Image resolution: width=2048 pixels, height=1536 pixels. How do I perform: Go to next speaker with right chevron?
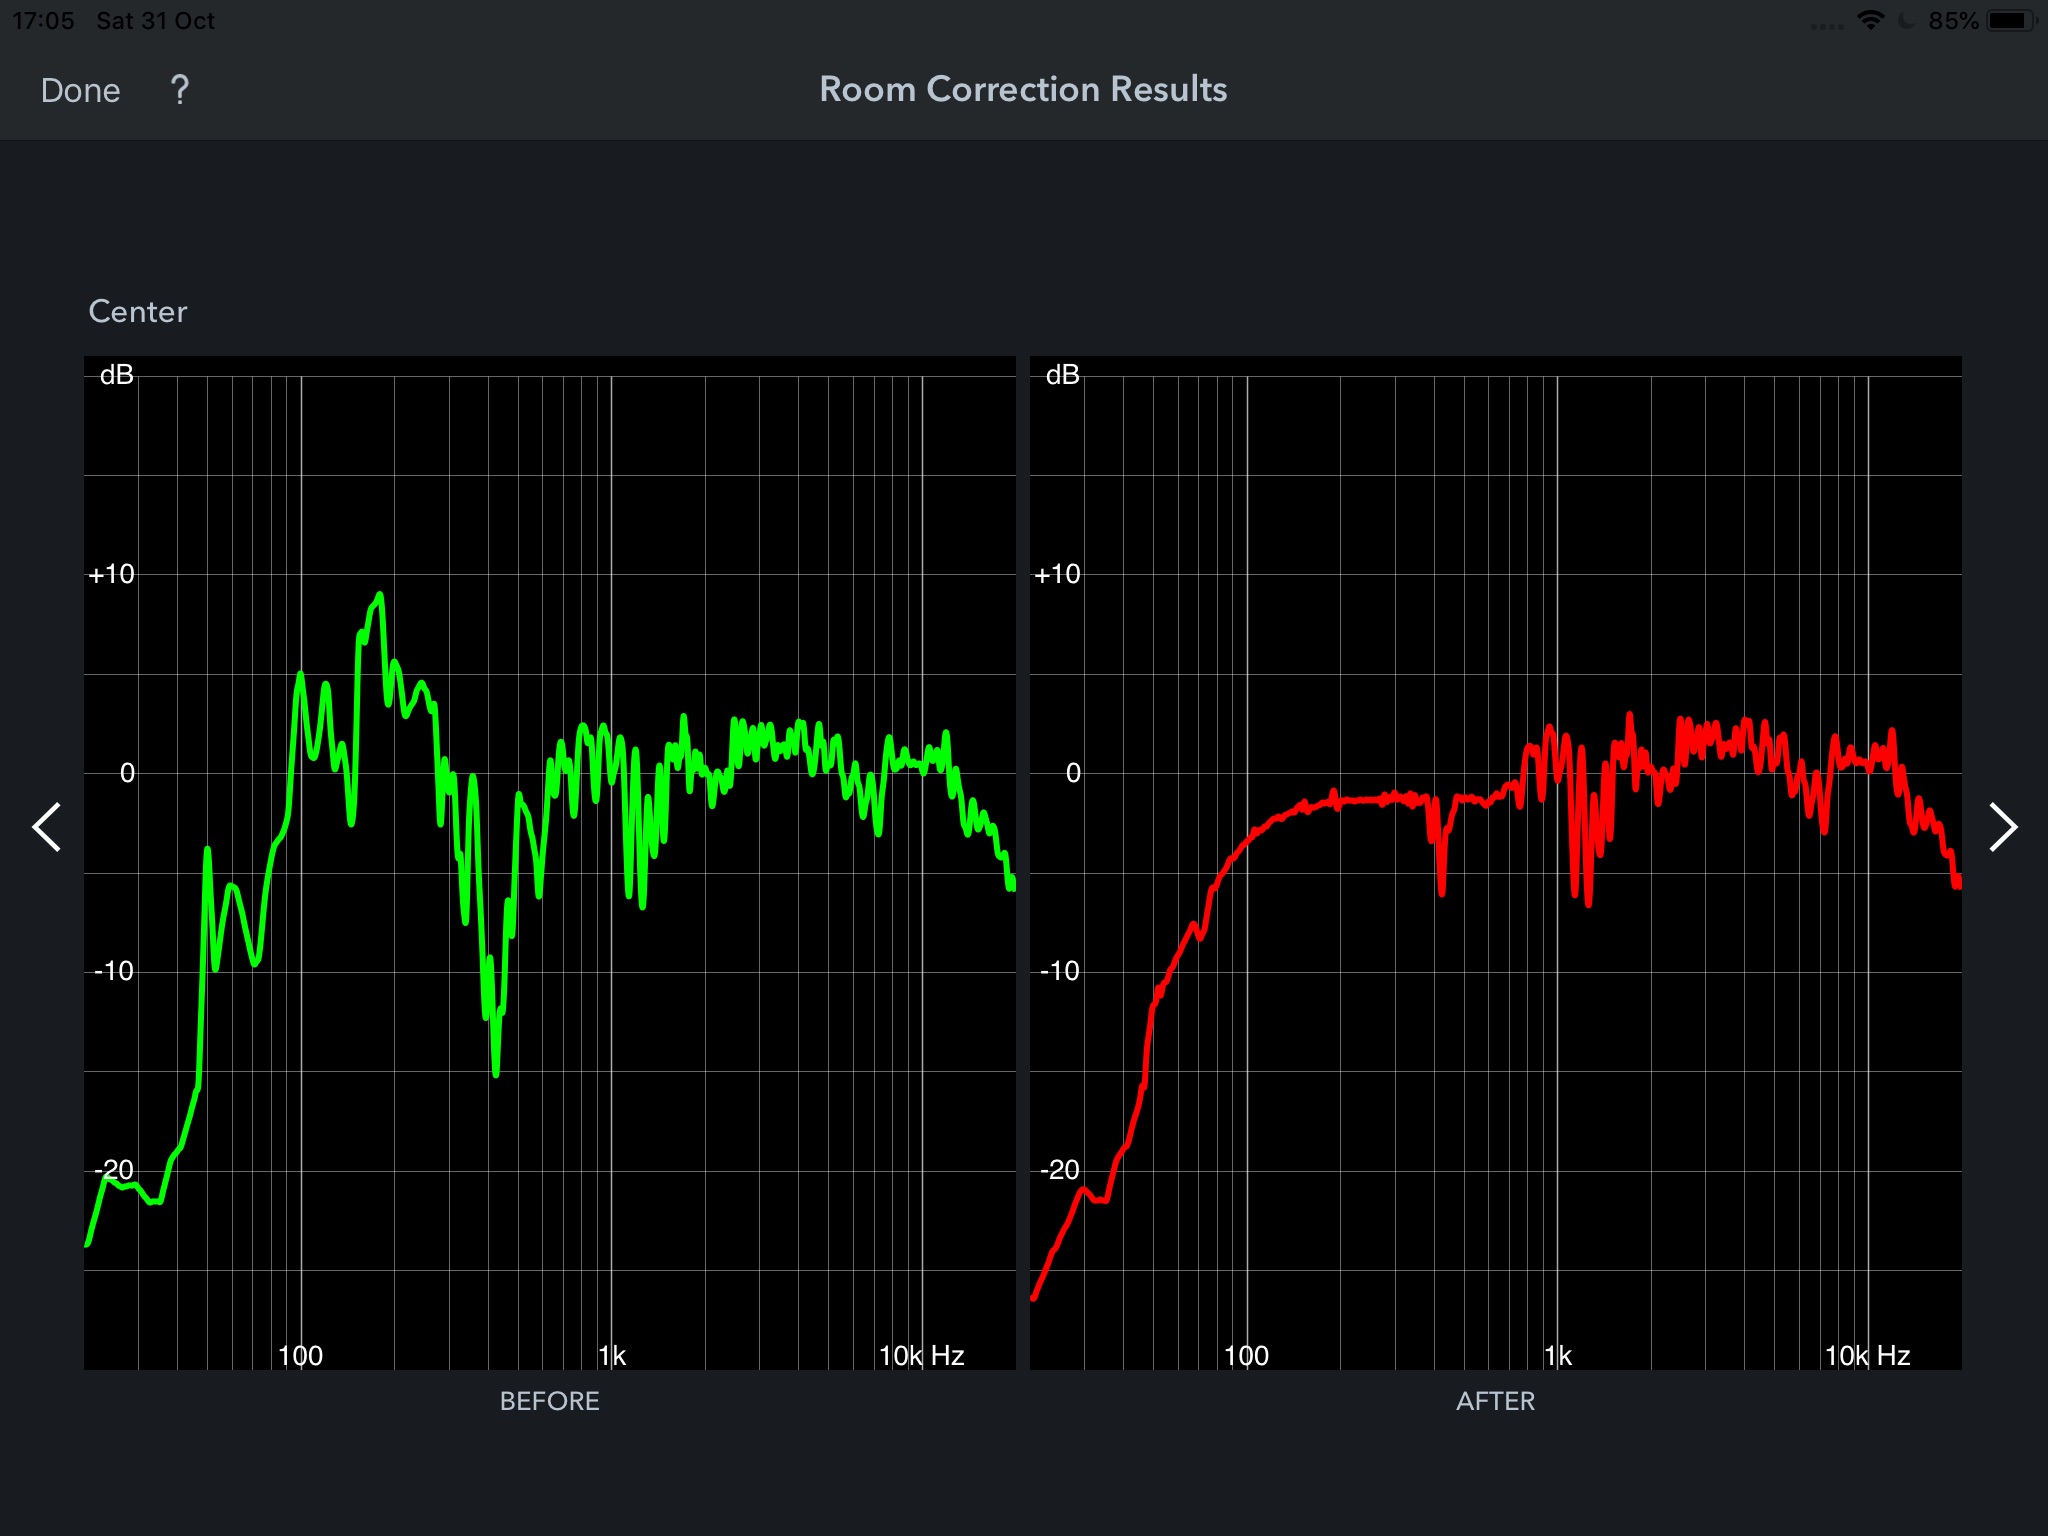[2002, 827]
